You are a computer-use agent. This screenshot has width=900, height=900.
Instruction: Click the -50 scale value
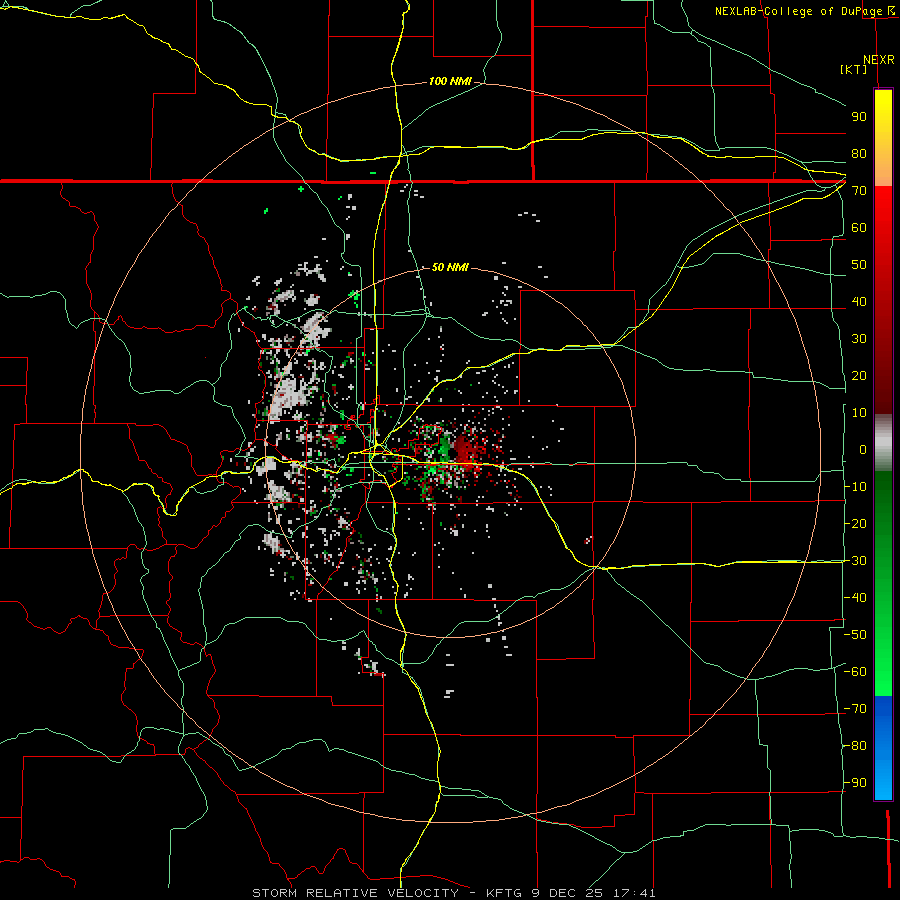(855, 635)
